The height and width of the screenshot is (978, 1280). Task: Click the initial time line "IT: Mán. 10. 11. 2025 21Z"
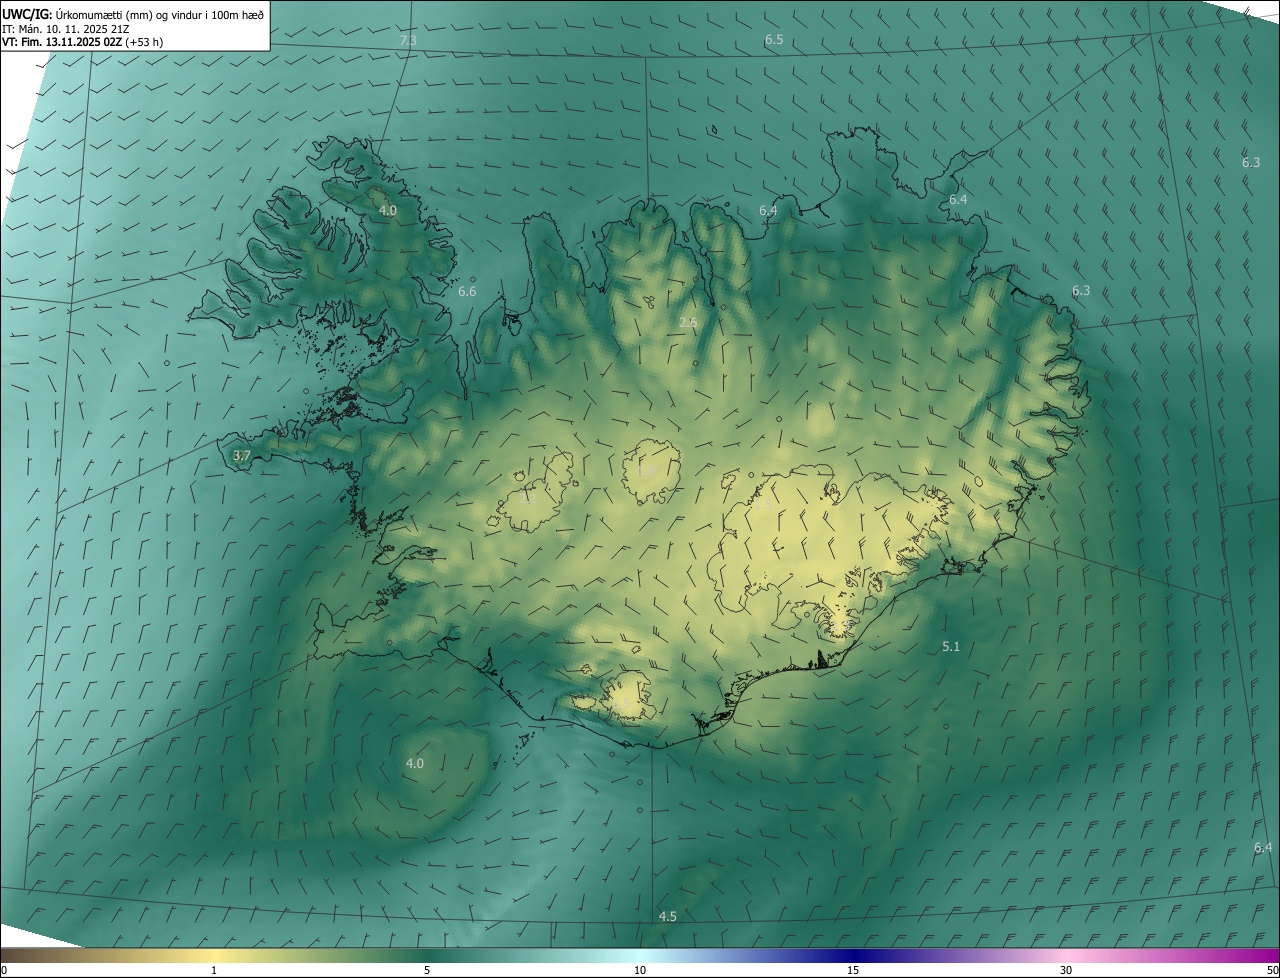66,29
